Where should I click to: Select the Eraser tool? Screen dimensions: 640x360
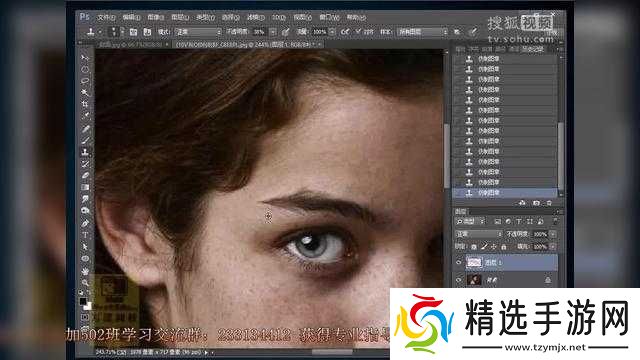85,176
